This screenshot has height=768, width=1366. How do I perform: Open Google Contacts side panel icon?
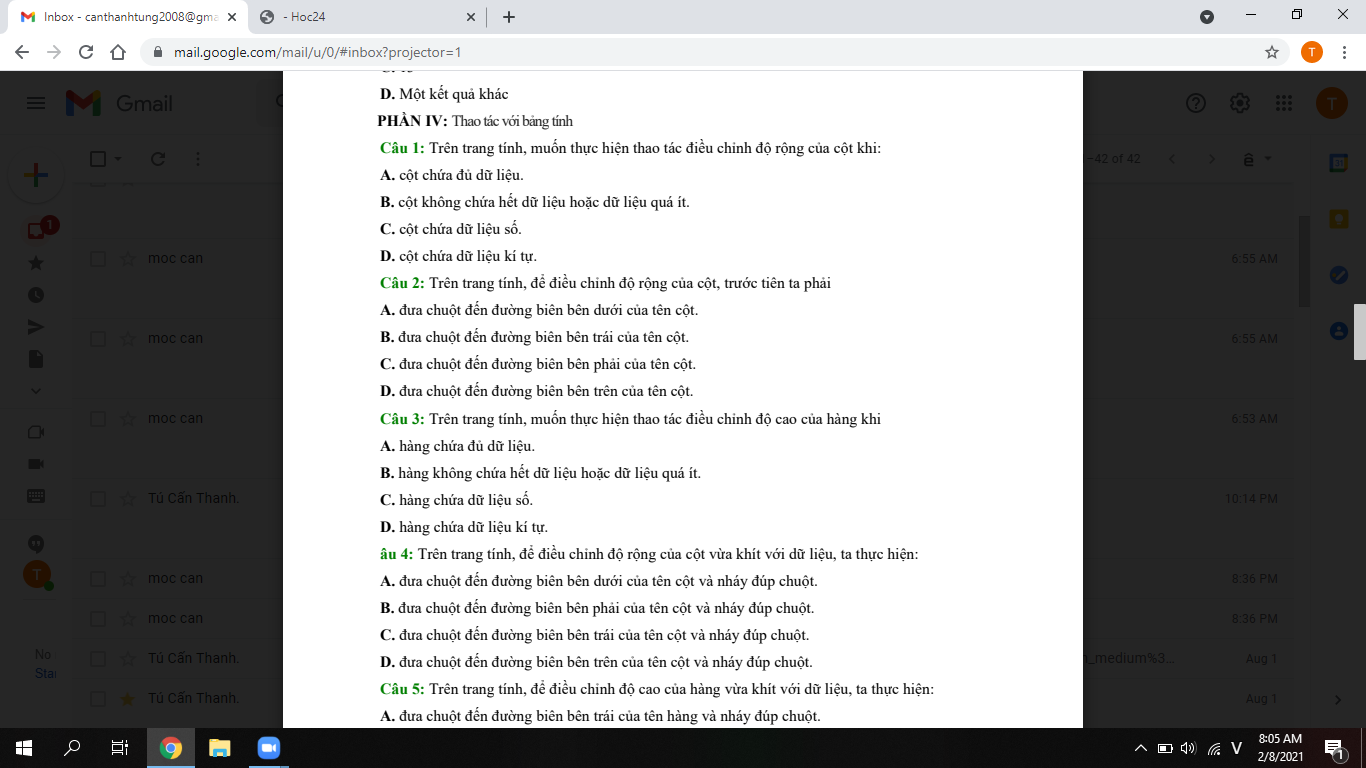click(x=1339, y=330)
